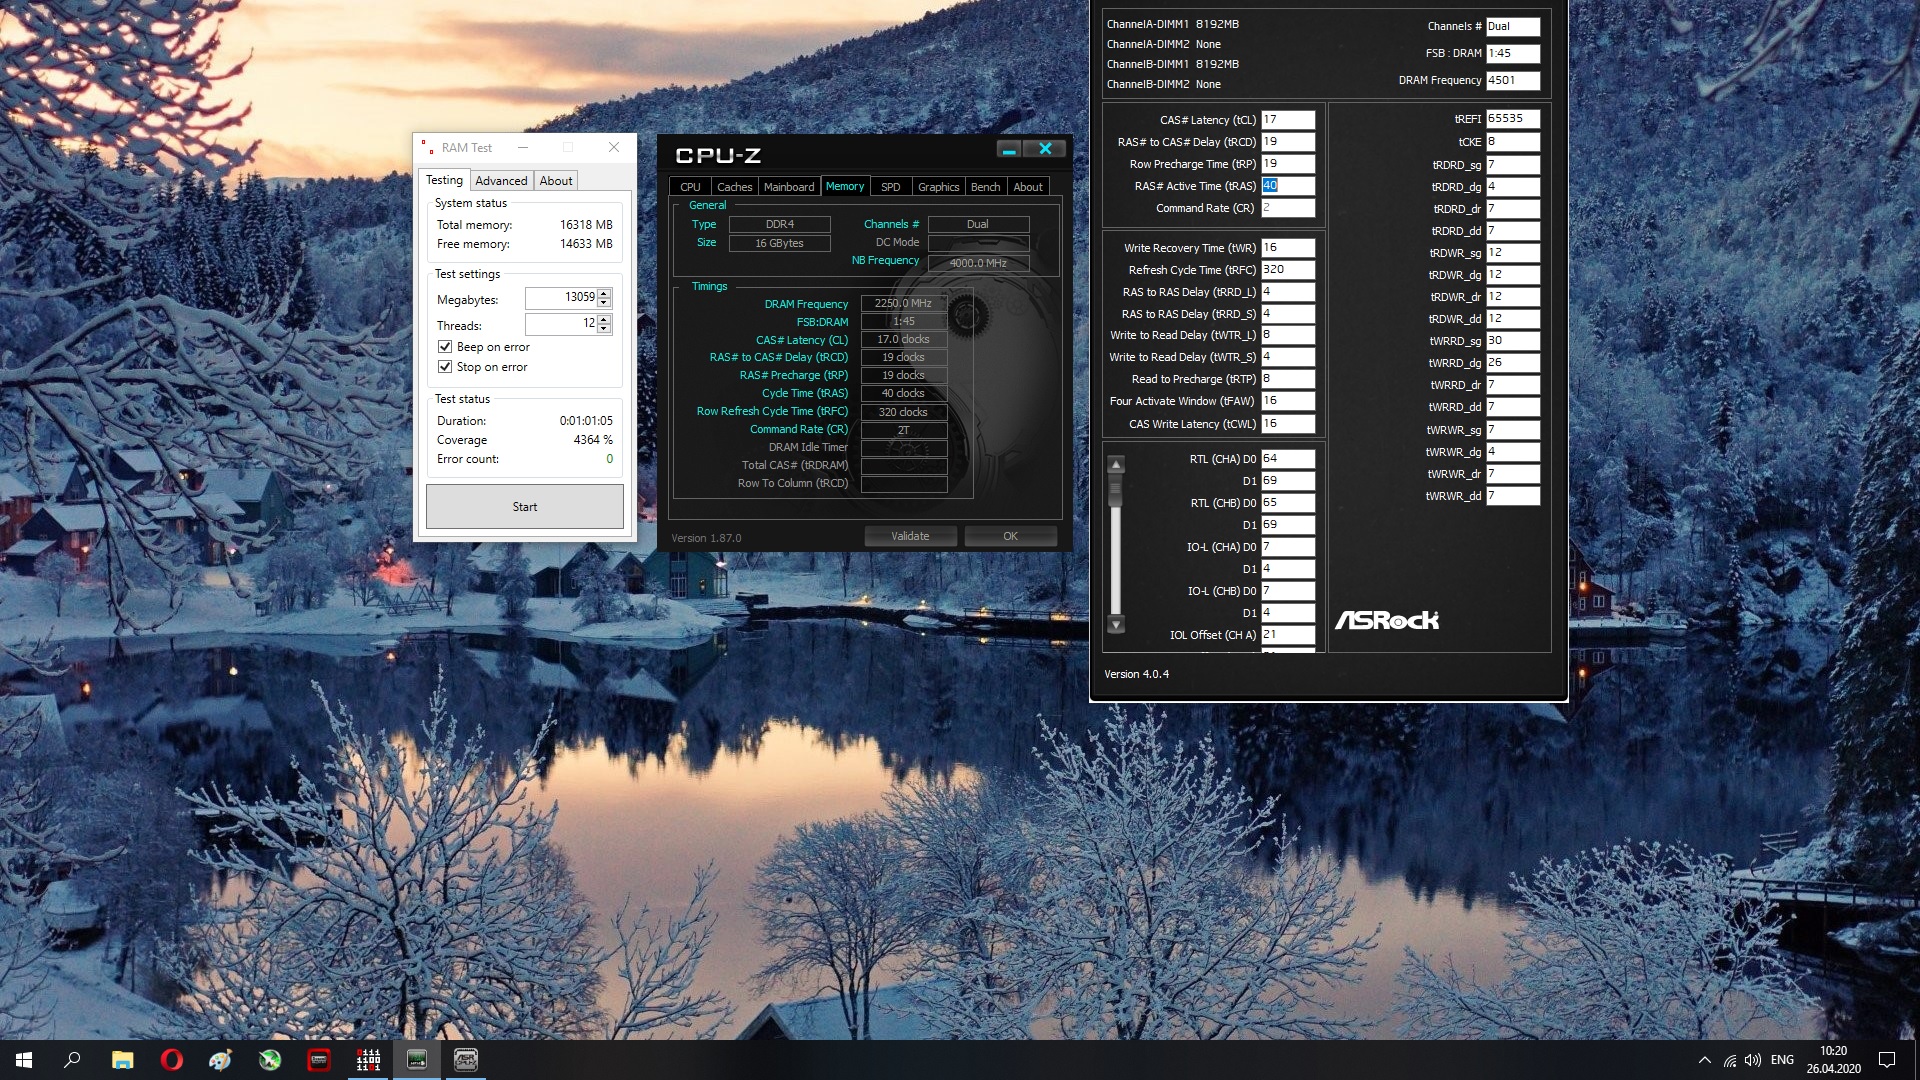Open File Explorer from taskbar

122,1059
